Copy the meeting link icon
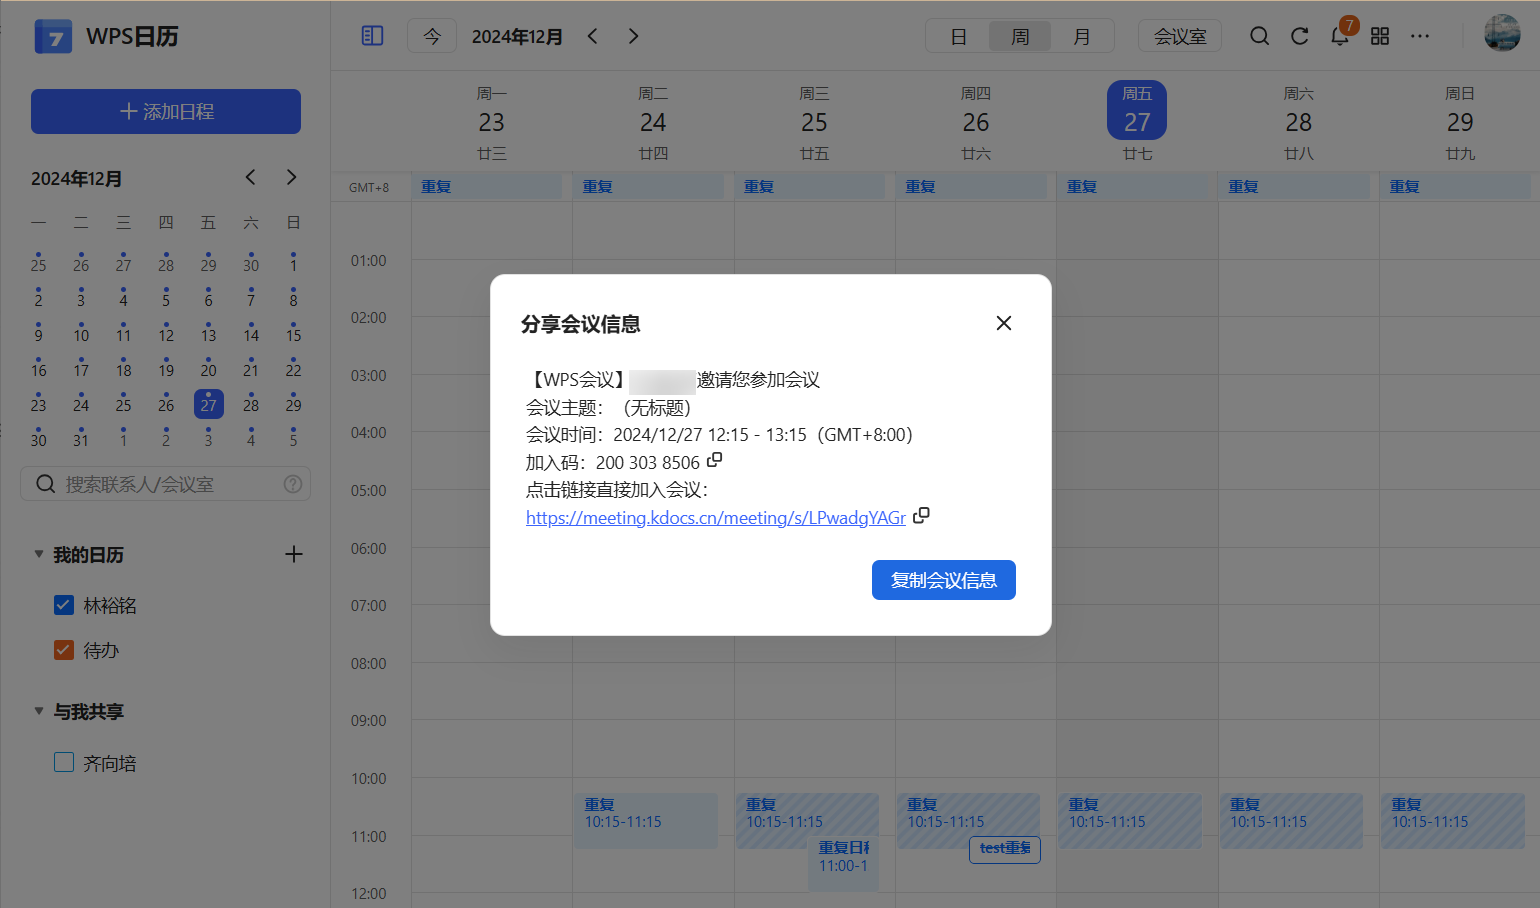1540x908 pixels. 921,515
